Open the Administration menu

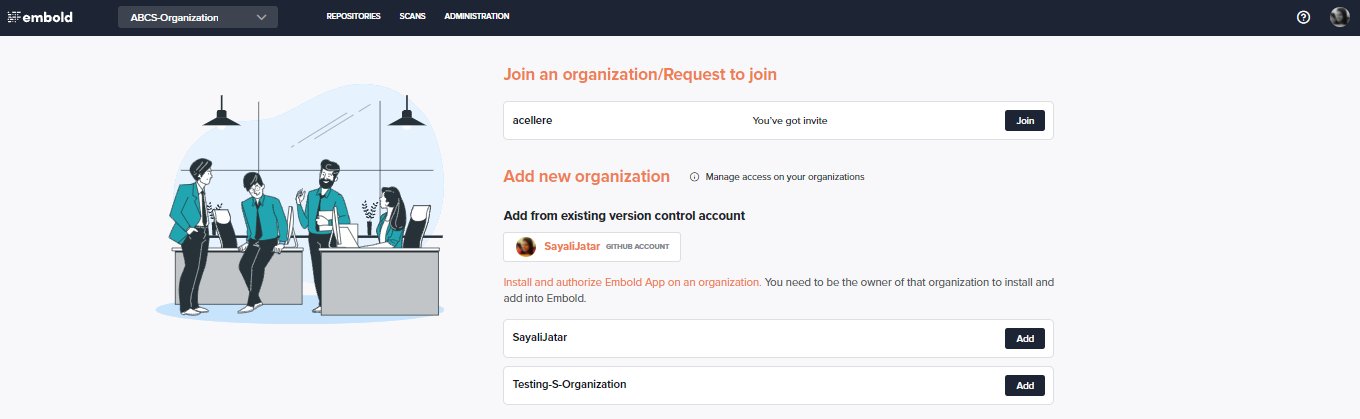click(x=477, y=16)
